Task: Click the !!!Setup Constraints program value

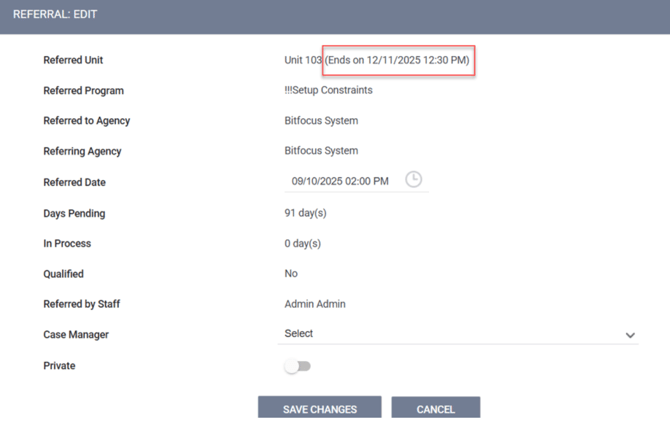Action: pos(328,91)
